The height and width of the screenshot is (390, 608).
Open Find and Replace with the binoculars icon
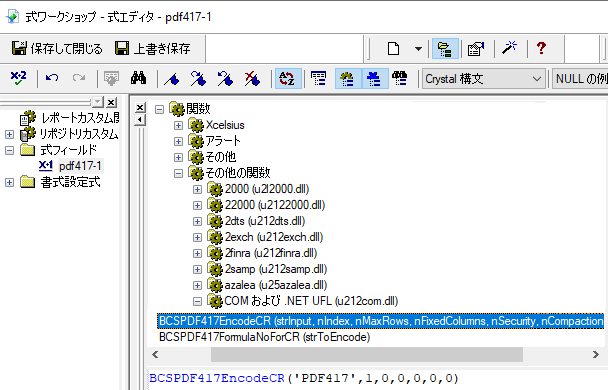point(138,79)
